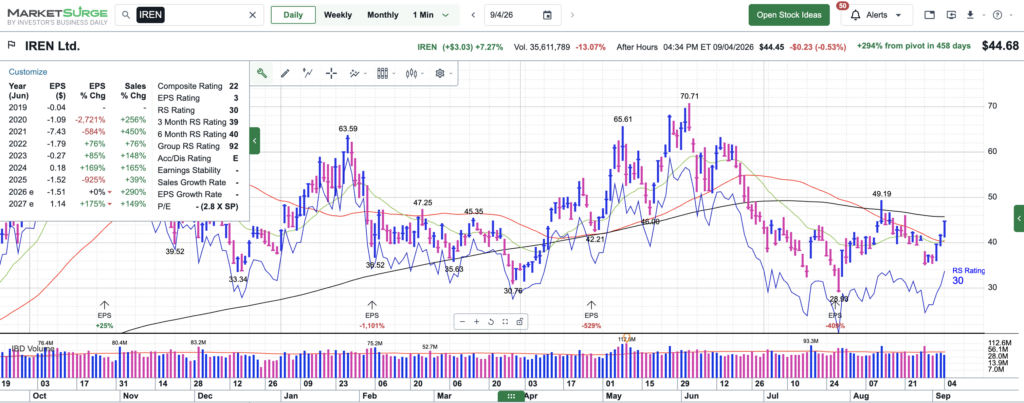Click the flag icon beside IREN Ltd.

11,46
